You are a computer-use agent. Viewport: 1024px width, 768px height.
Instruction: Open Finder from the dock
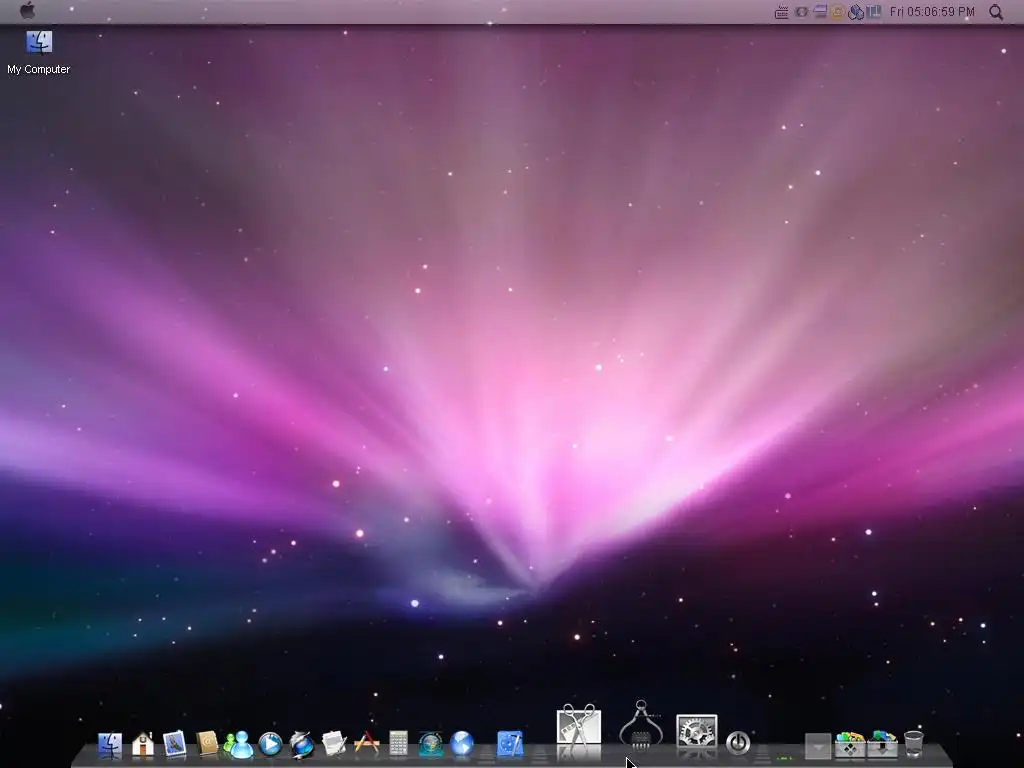(110, 744)
